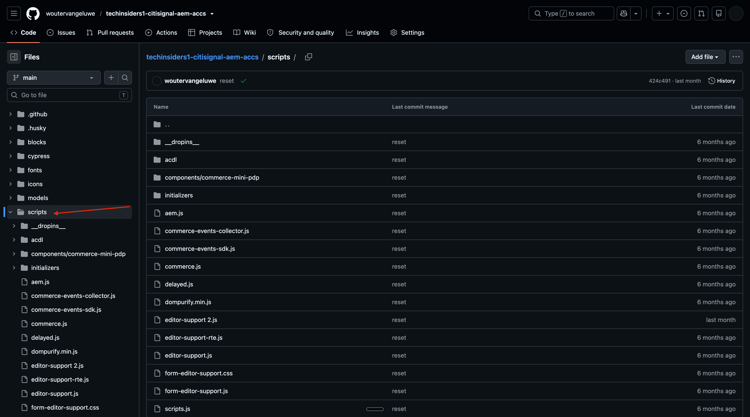
Task: Open the Insights tab
Action: click(x=363, y=33)
